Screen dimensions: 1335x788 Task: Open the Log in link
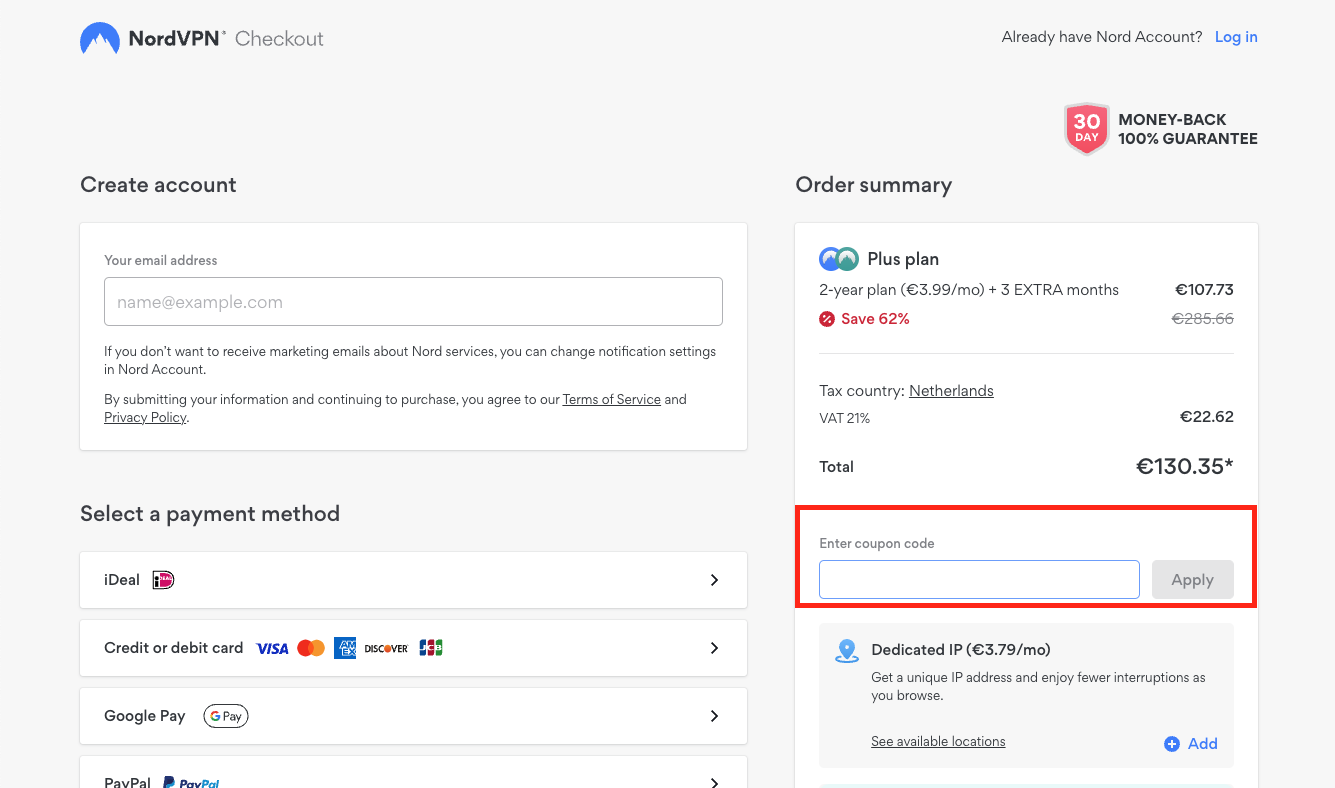(x=1236, y=37)
